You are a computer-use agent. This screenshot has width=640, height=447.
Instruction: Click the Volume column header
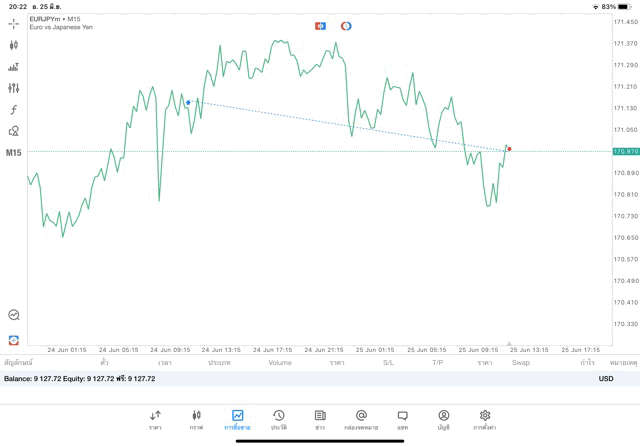pyautogui.click(x=280, y=362)
